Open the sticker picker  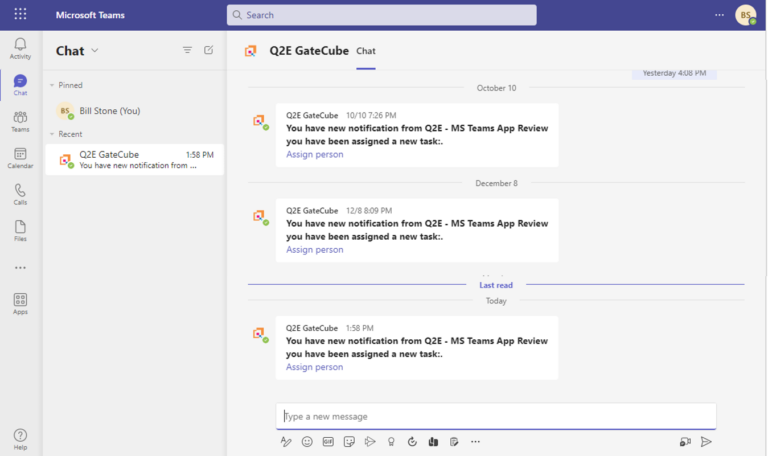click(349, 442)
